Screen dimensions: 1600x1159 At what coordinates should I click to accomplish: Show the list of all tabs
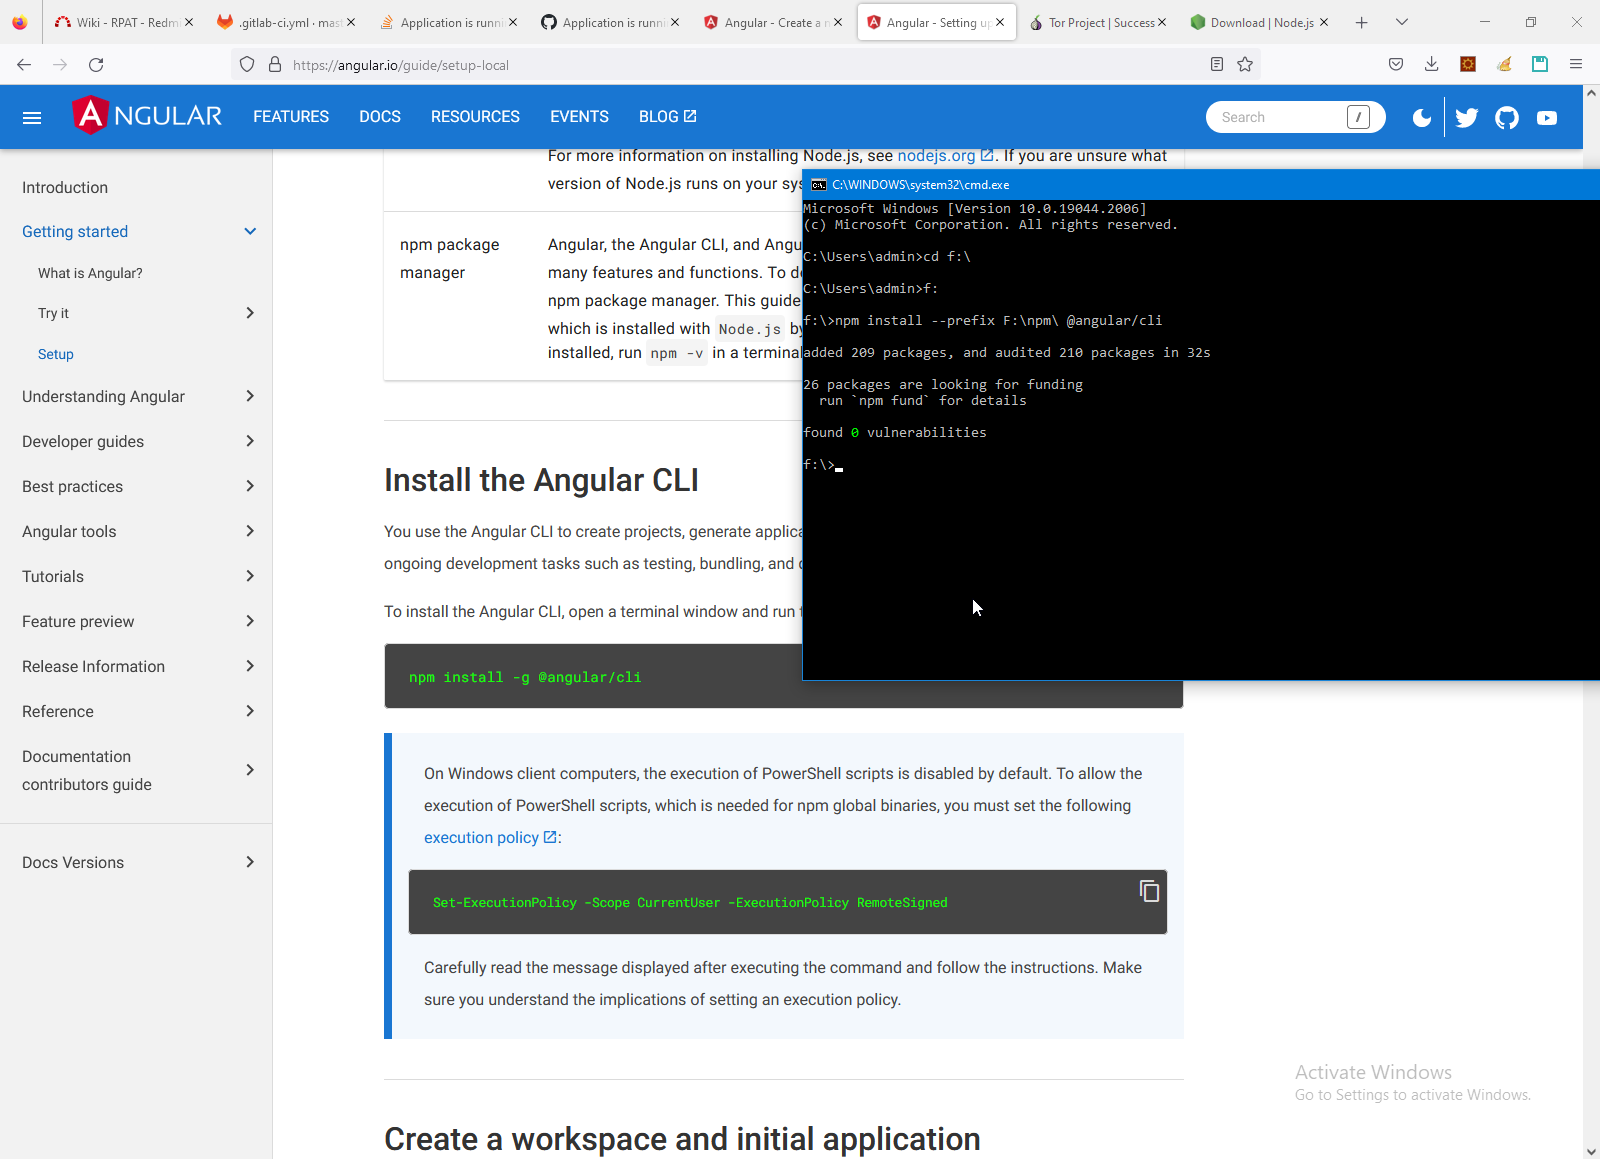(1402, 23)
